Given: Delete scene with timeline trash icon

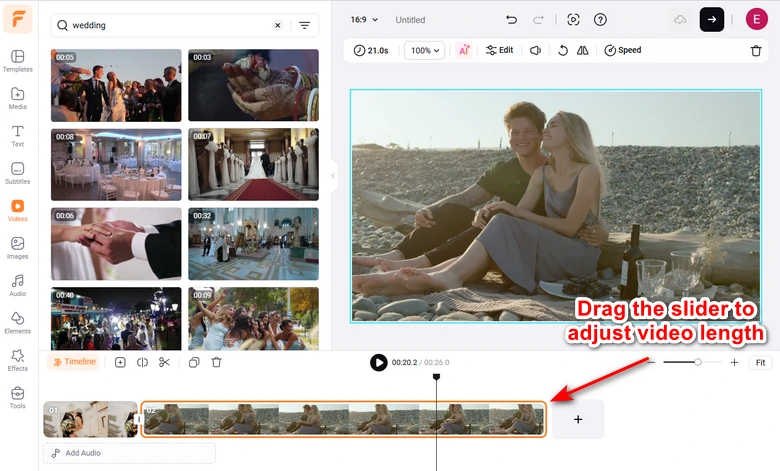Looking at the screenshot, I should click(216, 362).
